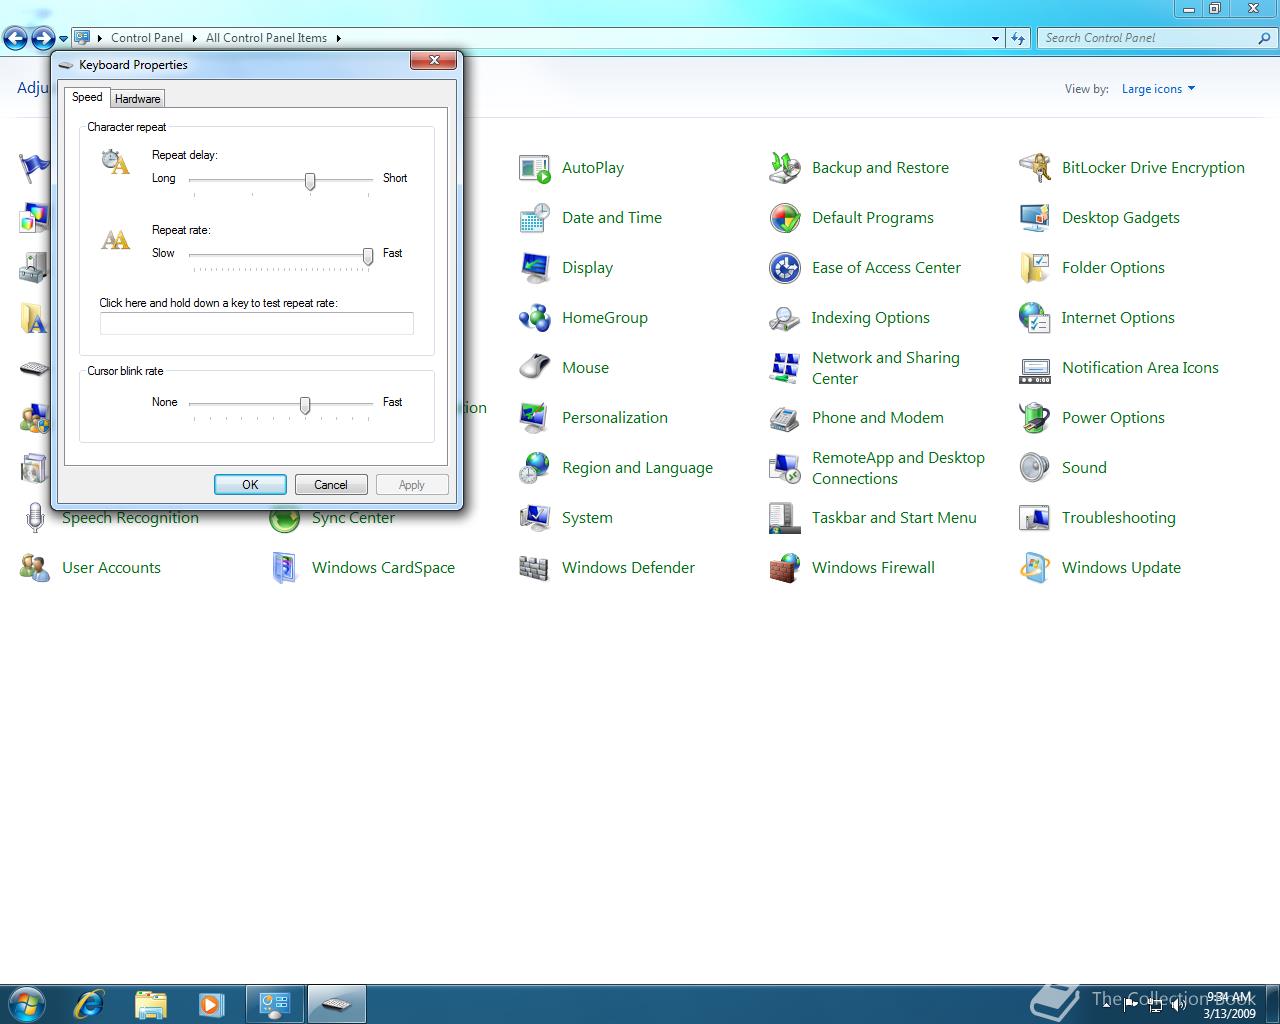Open the Sound speaker icon

click(1035, 468)
